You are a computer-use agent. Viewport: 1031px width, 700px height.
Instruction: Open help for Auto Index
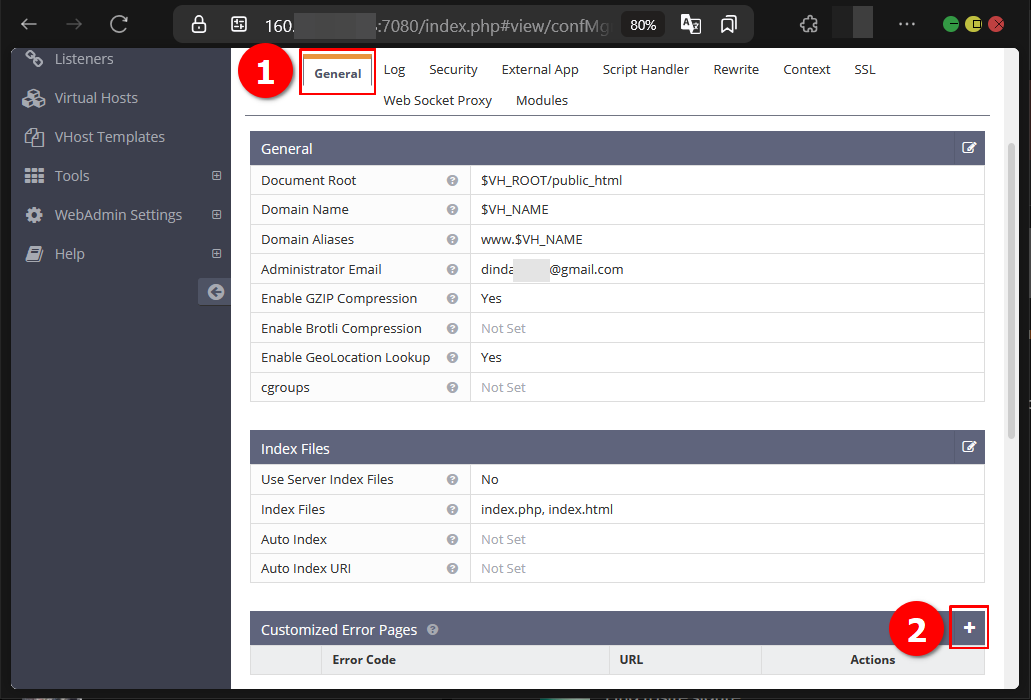(x=452, y=540)
